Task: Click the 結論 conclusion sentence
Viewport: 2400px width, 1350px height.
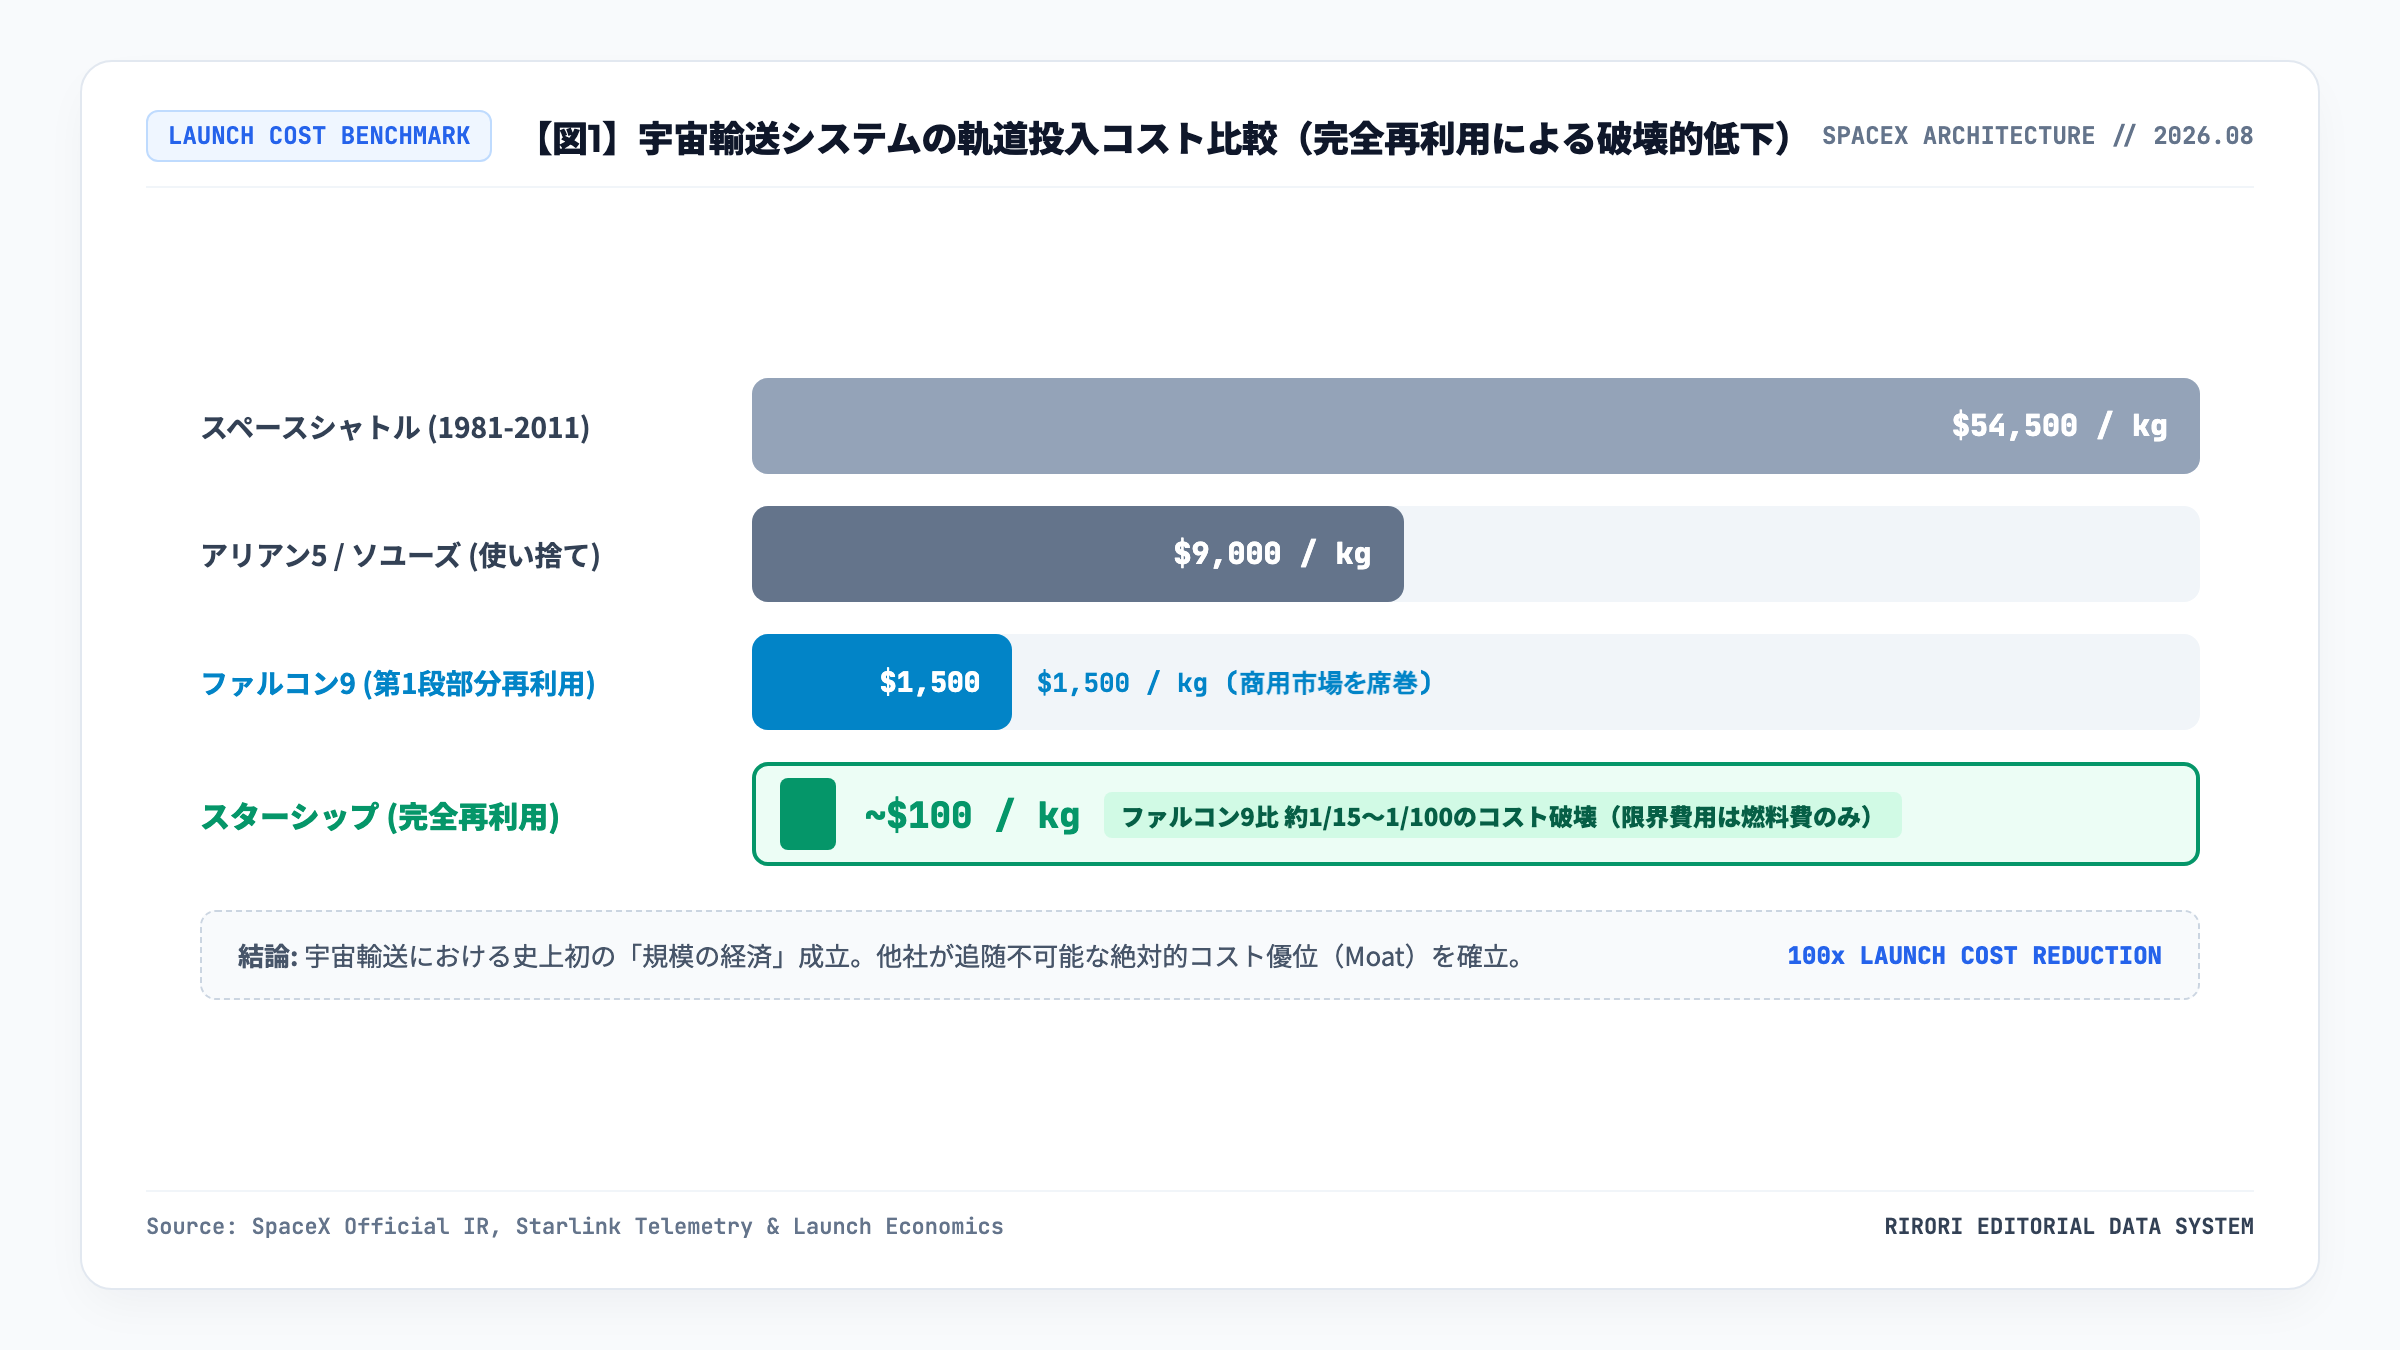Action: pos(881,956)
